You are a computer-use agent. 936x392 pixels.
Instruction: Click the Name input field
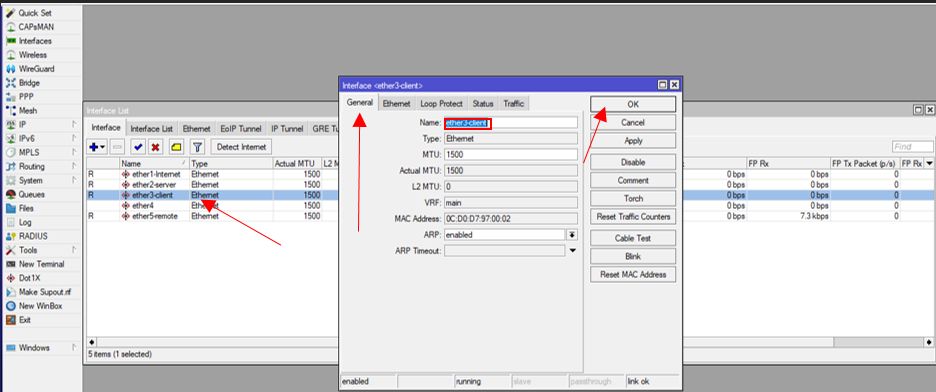tap(511, 123)
